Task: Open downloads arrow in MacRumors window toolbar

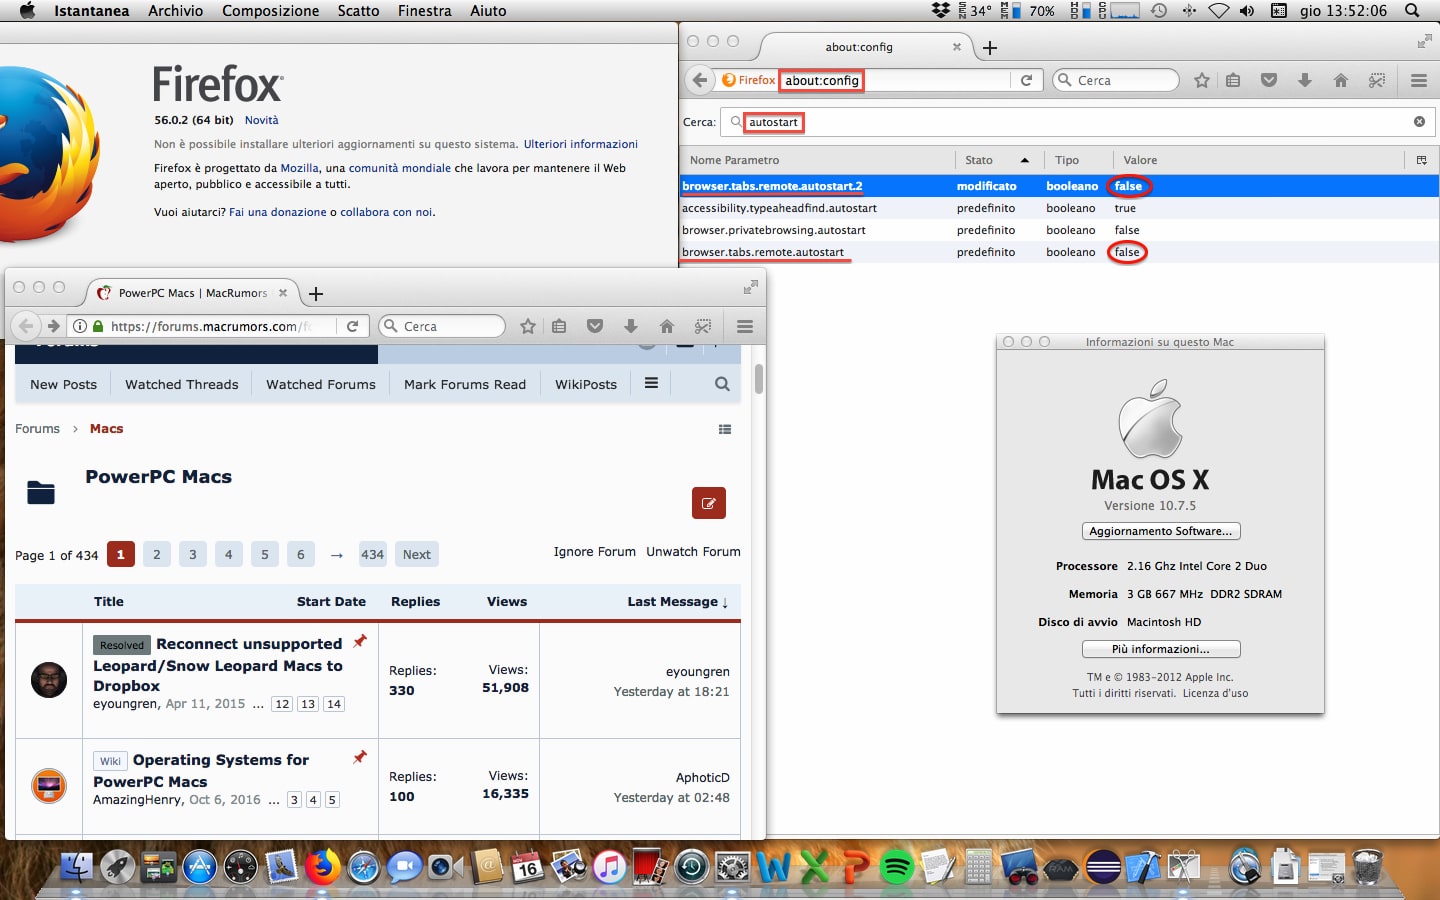Action: tap(631, 326)
